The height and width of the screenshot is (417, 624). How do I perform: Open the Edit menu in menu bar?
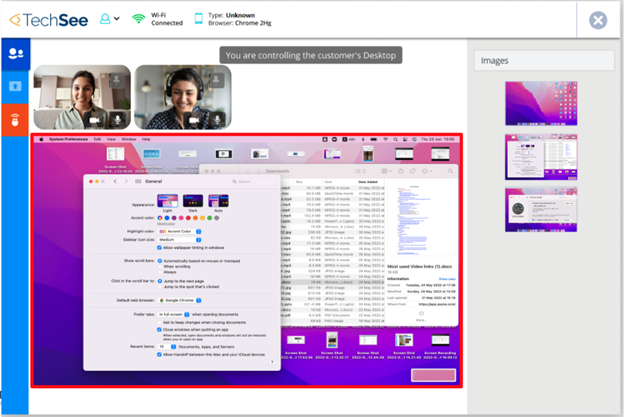point(97,139)
